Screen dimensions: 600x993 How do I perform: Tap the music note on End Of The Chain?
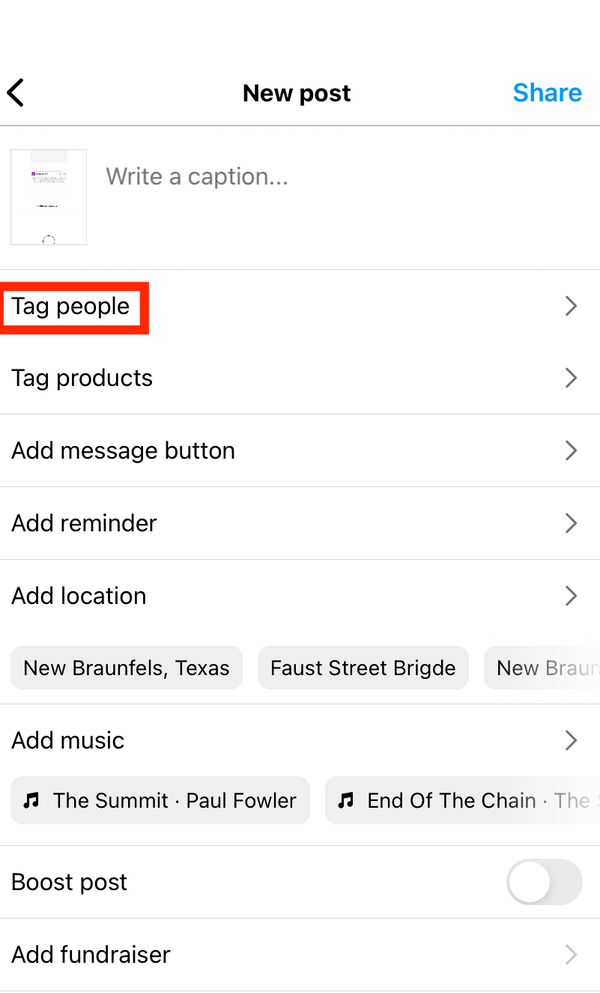coord(346,801)
